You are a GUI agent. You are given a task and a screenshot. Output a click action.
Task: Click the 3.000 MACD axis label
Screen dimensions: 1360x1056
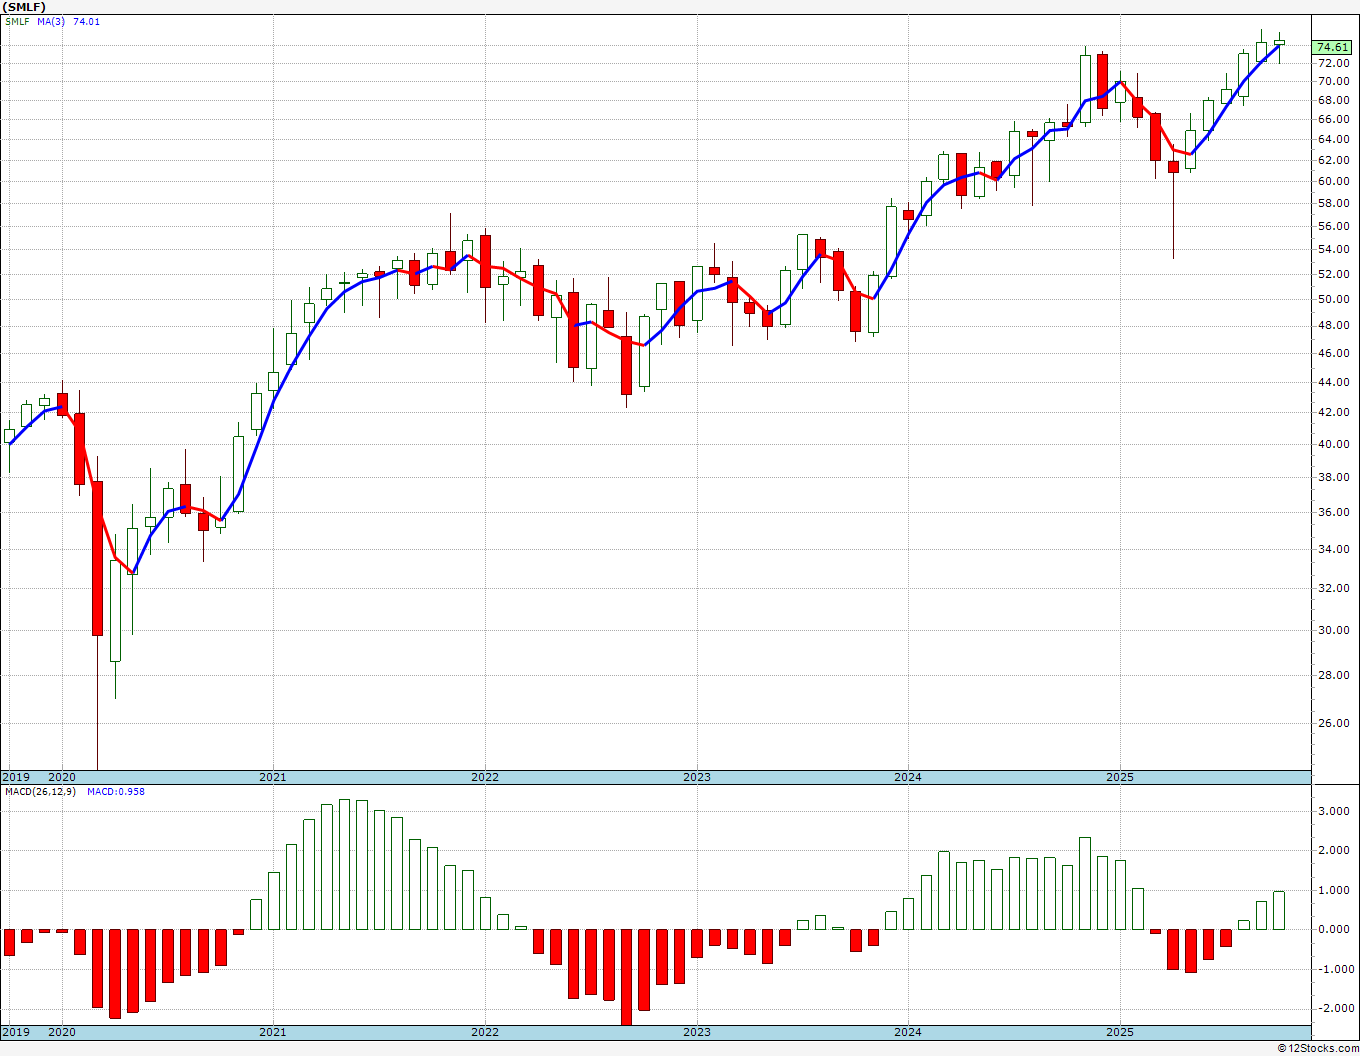1334,812
